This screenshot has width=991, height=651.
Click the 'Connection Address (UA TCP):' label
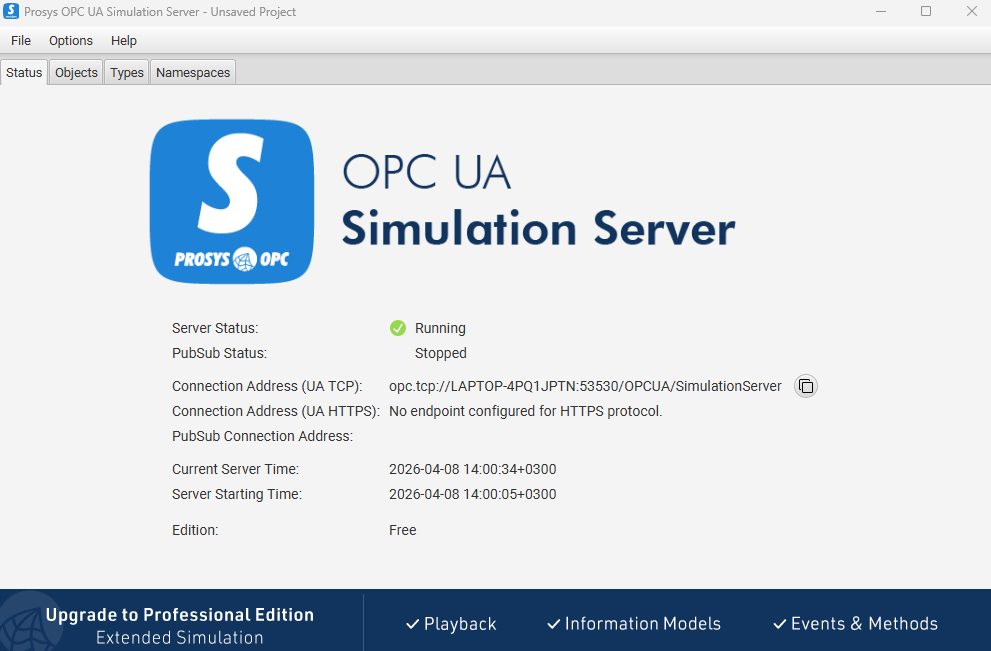(x=267, y=386)
